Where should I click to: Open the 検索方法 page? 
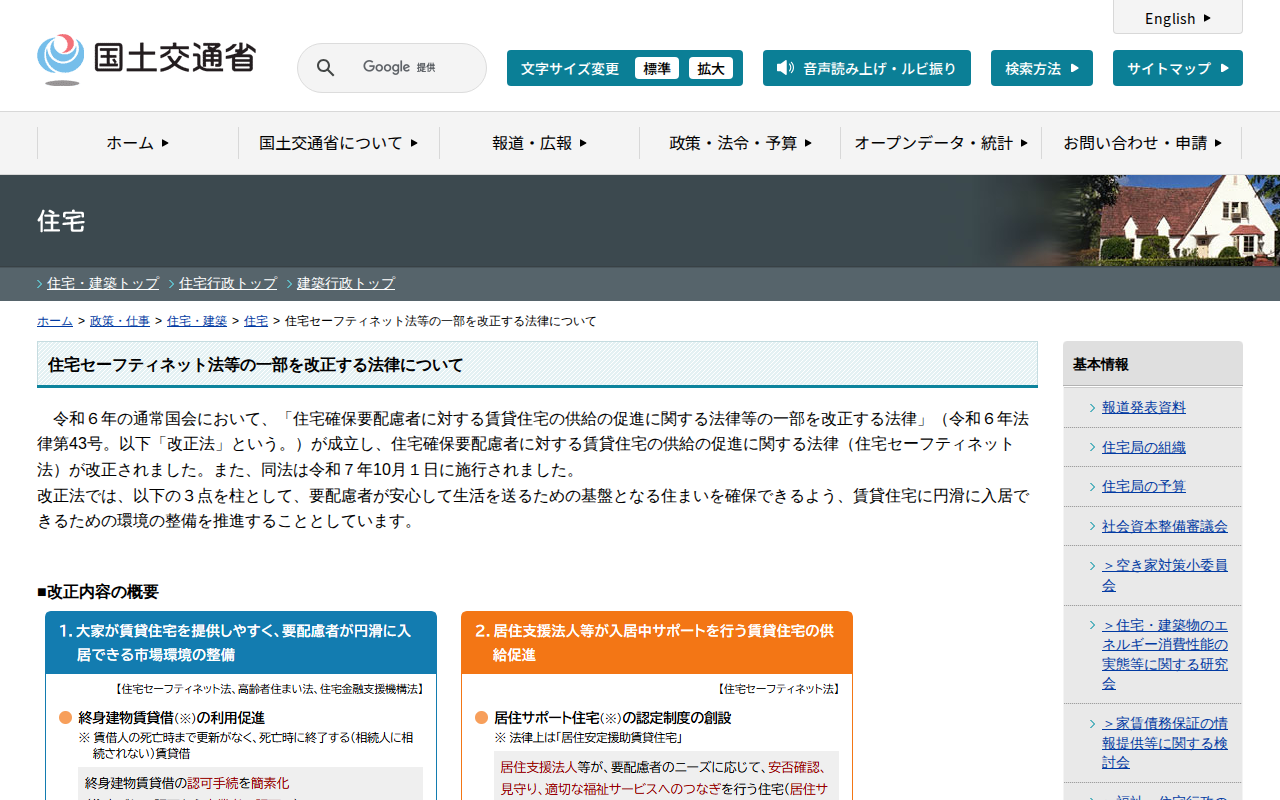click(1042, 68)
